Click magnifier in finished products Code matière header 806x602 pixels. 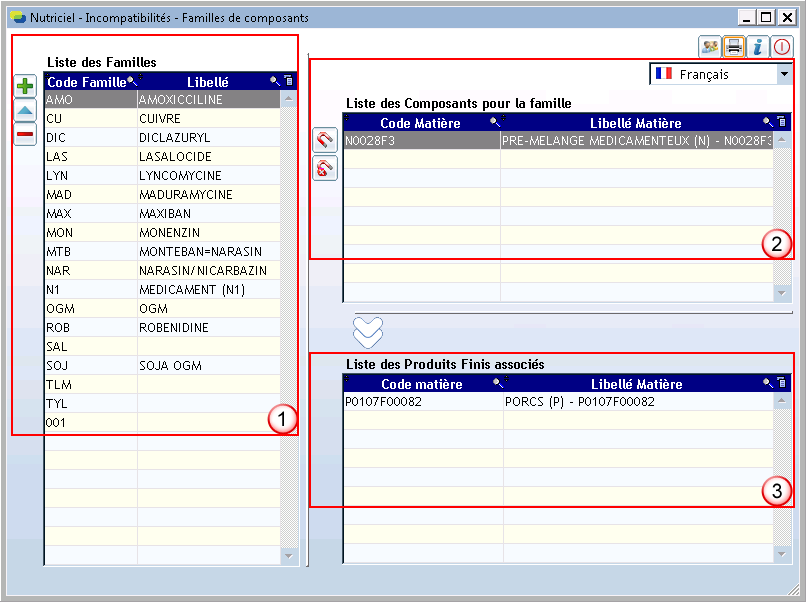tap(498, 382)
